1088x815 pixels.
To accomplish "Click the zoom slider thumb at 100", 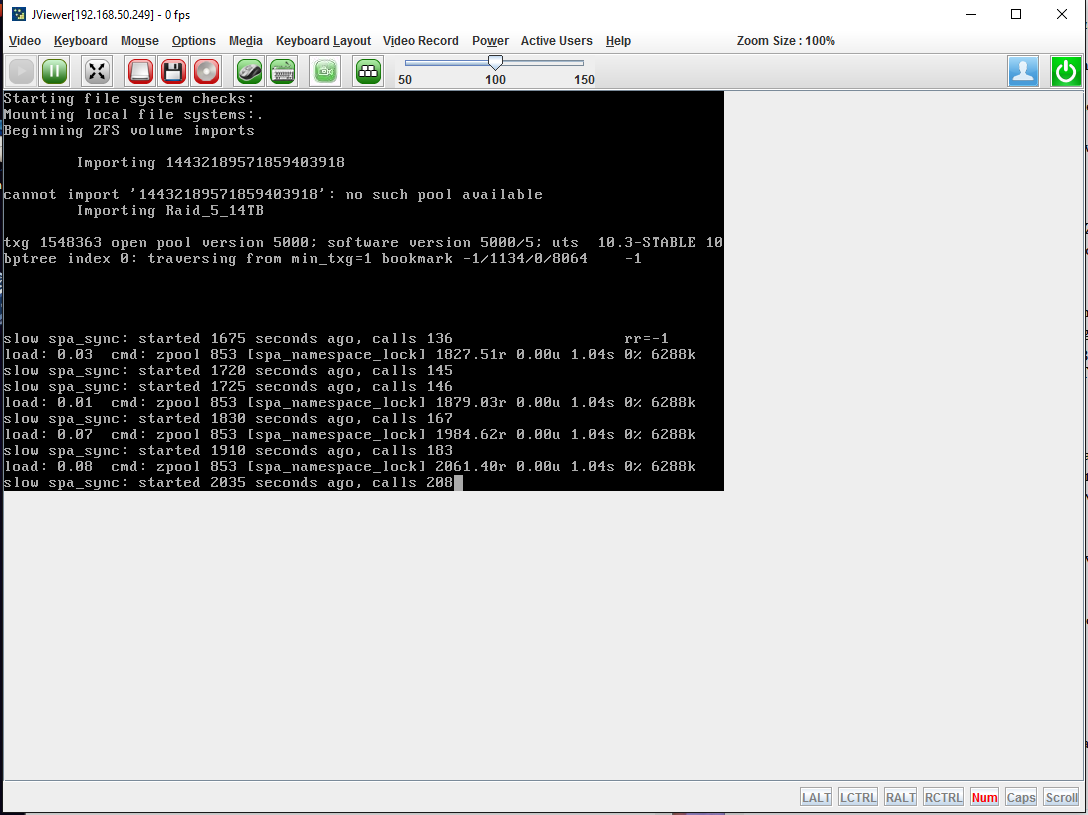I will tap(495, 63).
